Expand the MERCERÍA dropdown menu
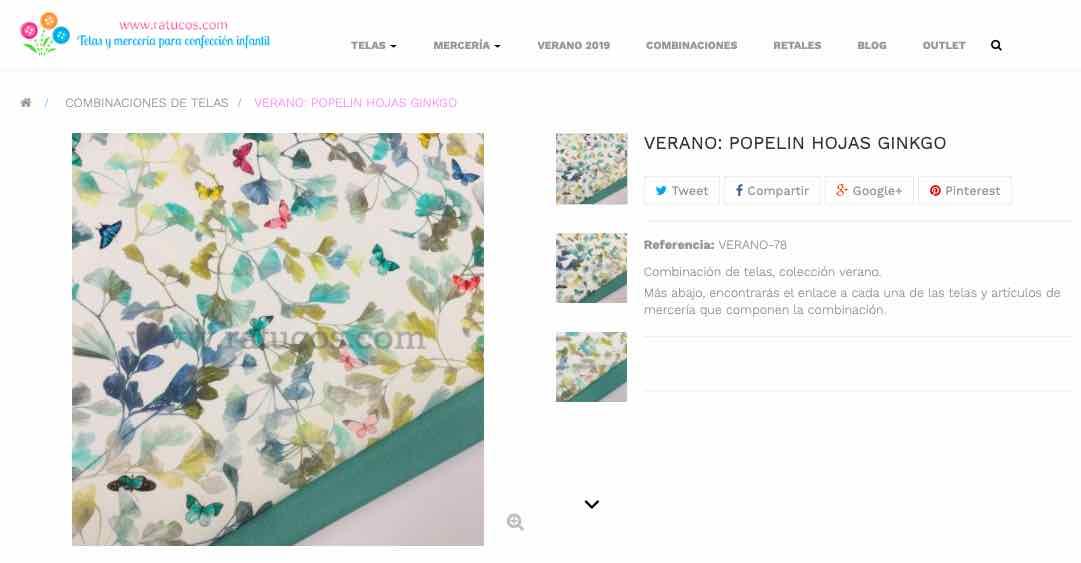1081x563 pixels. coord(467,45)
